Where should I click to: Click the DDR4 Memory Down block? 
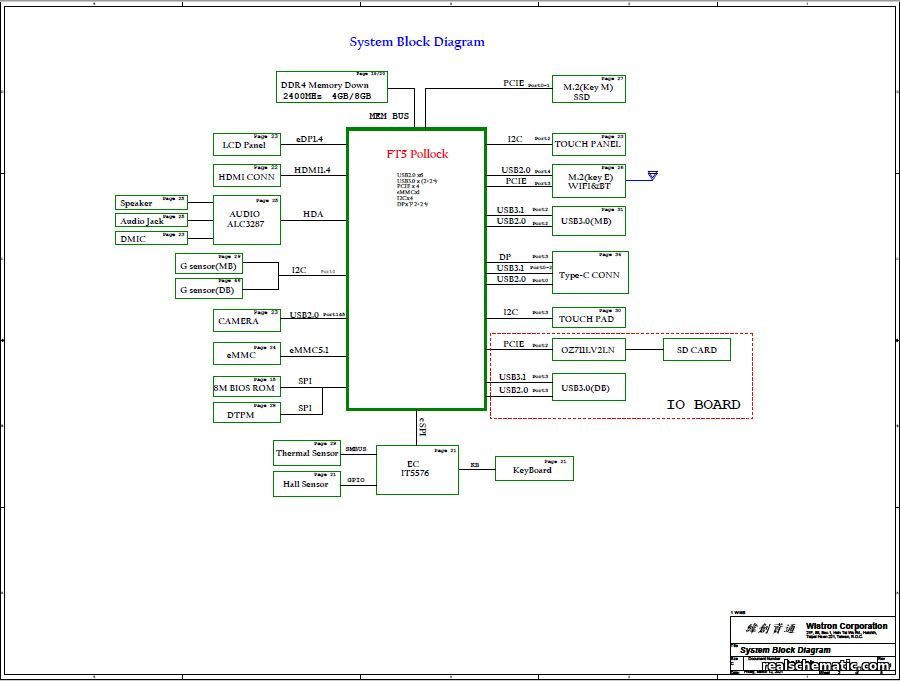(x=331, y=87)
